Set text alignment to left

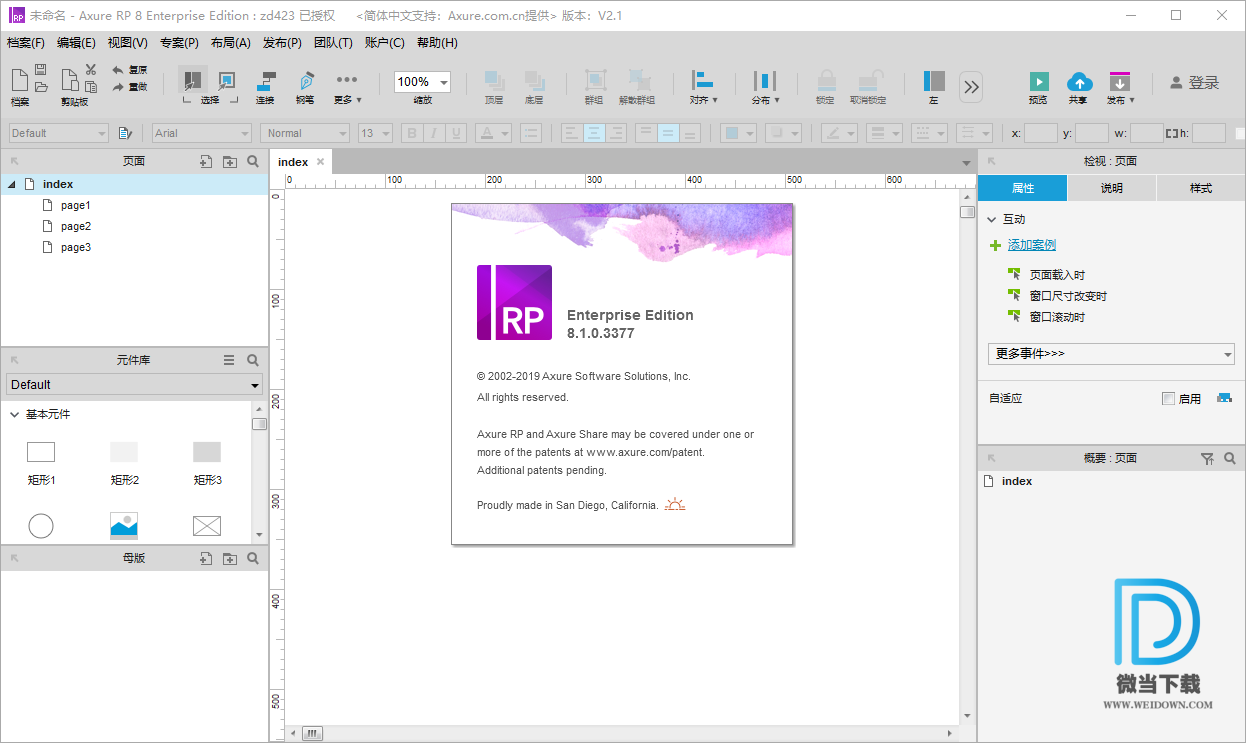click(572, 133)
